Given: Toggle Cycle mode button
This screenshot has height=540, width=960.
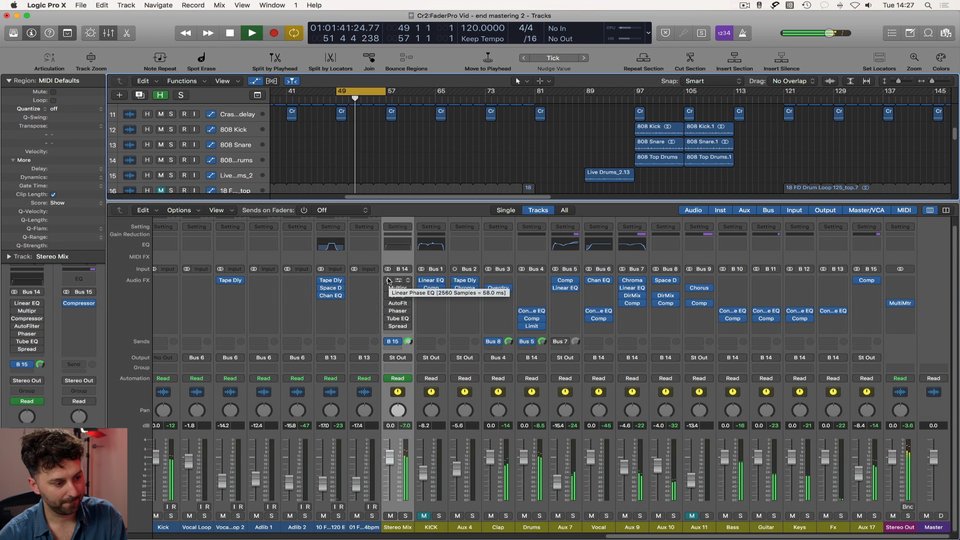Looking at the screenshot, I should pos(294,33).
